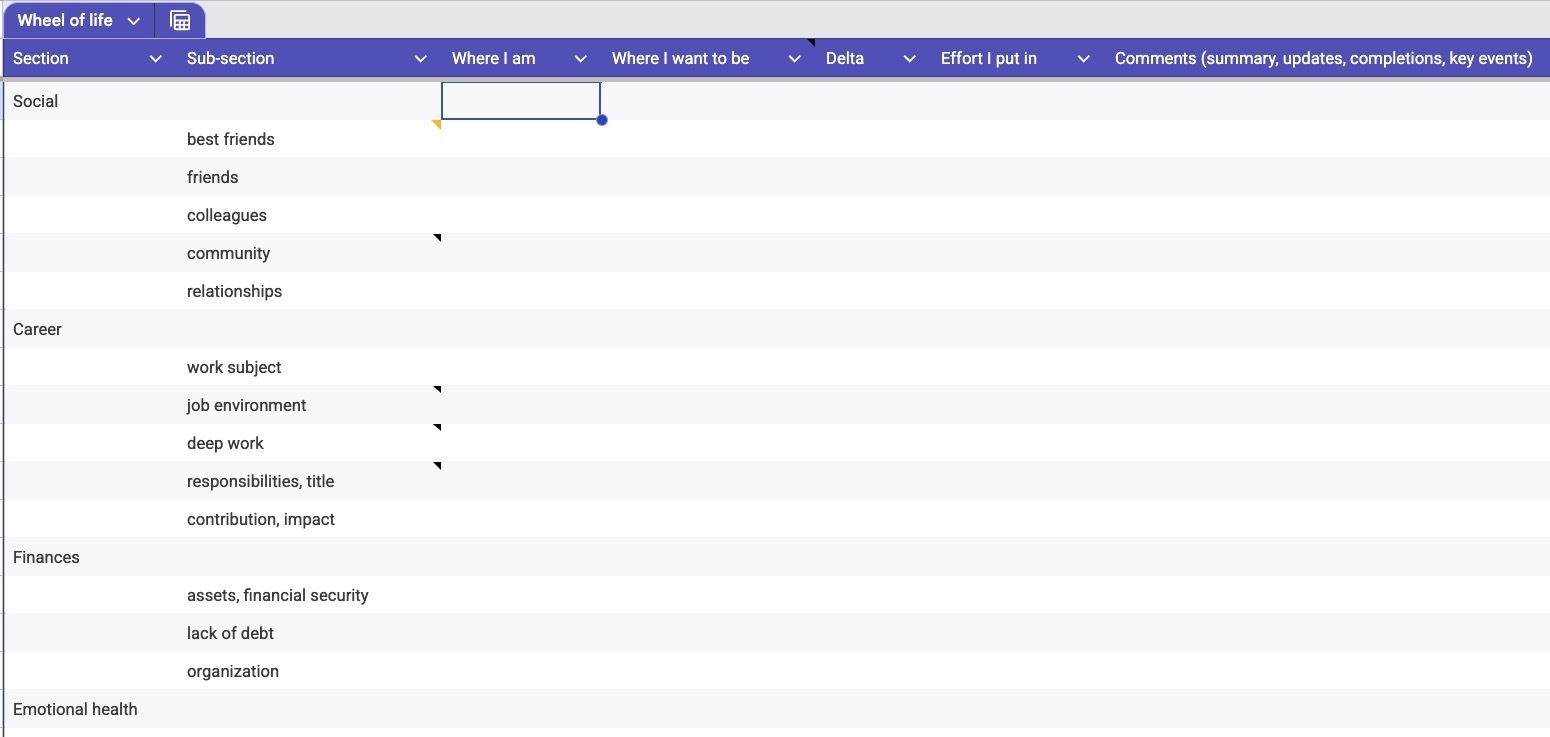Click the table view icon beside Wheel of life
1550x737 pixels.
point(180,20)
